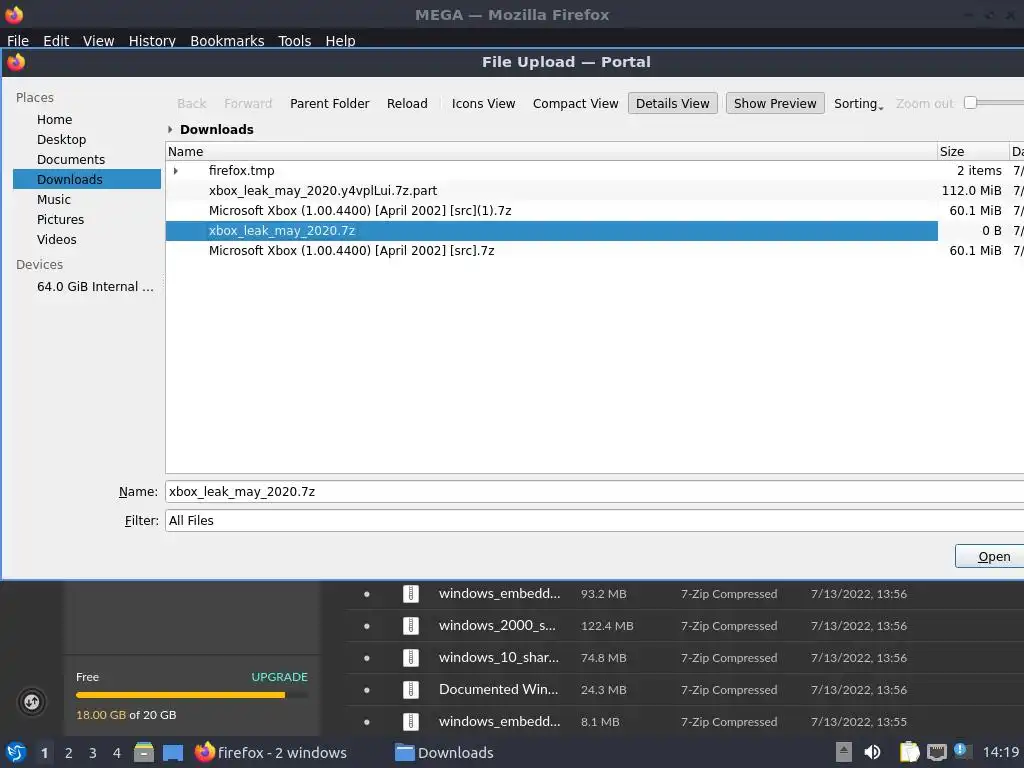Click the 93.2 MB windows_embedd... file icon
This screenshot has width=1024, height=768.
(411, 594)
